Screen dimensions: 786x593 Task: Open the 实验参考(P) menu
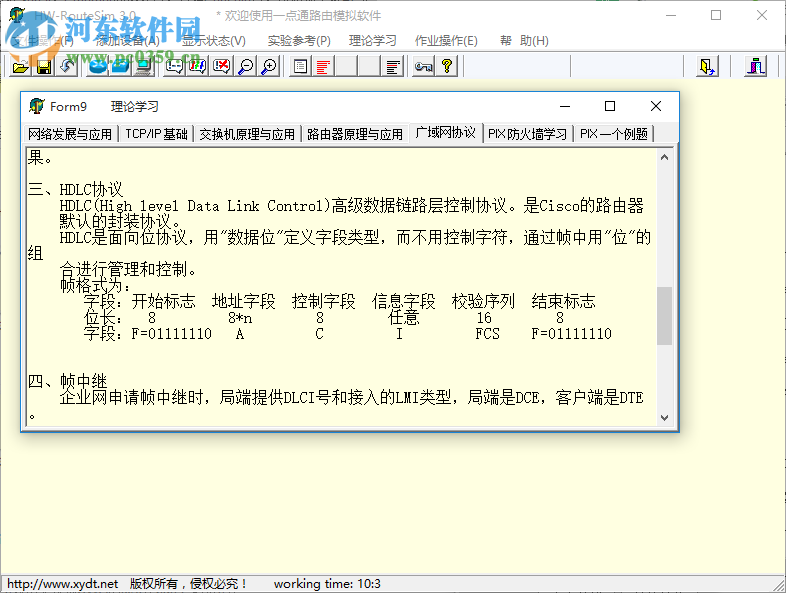coord(299,41)
